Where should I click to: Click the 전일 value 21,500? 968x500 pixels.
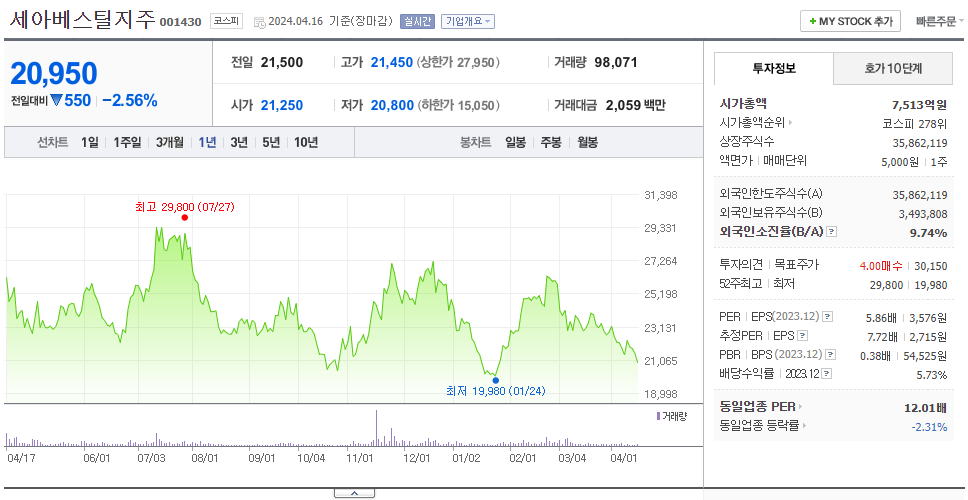pyautogui.click(x=282, y=62)
